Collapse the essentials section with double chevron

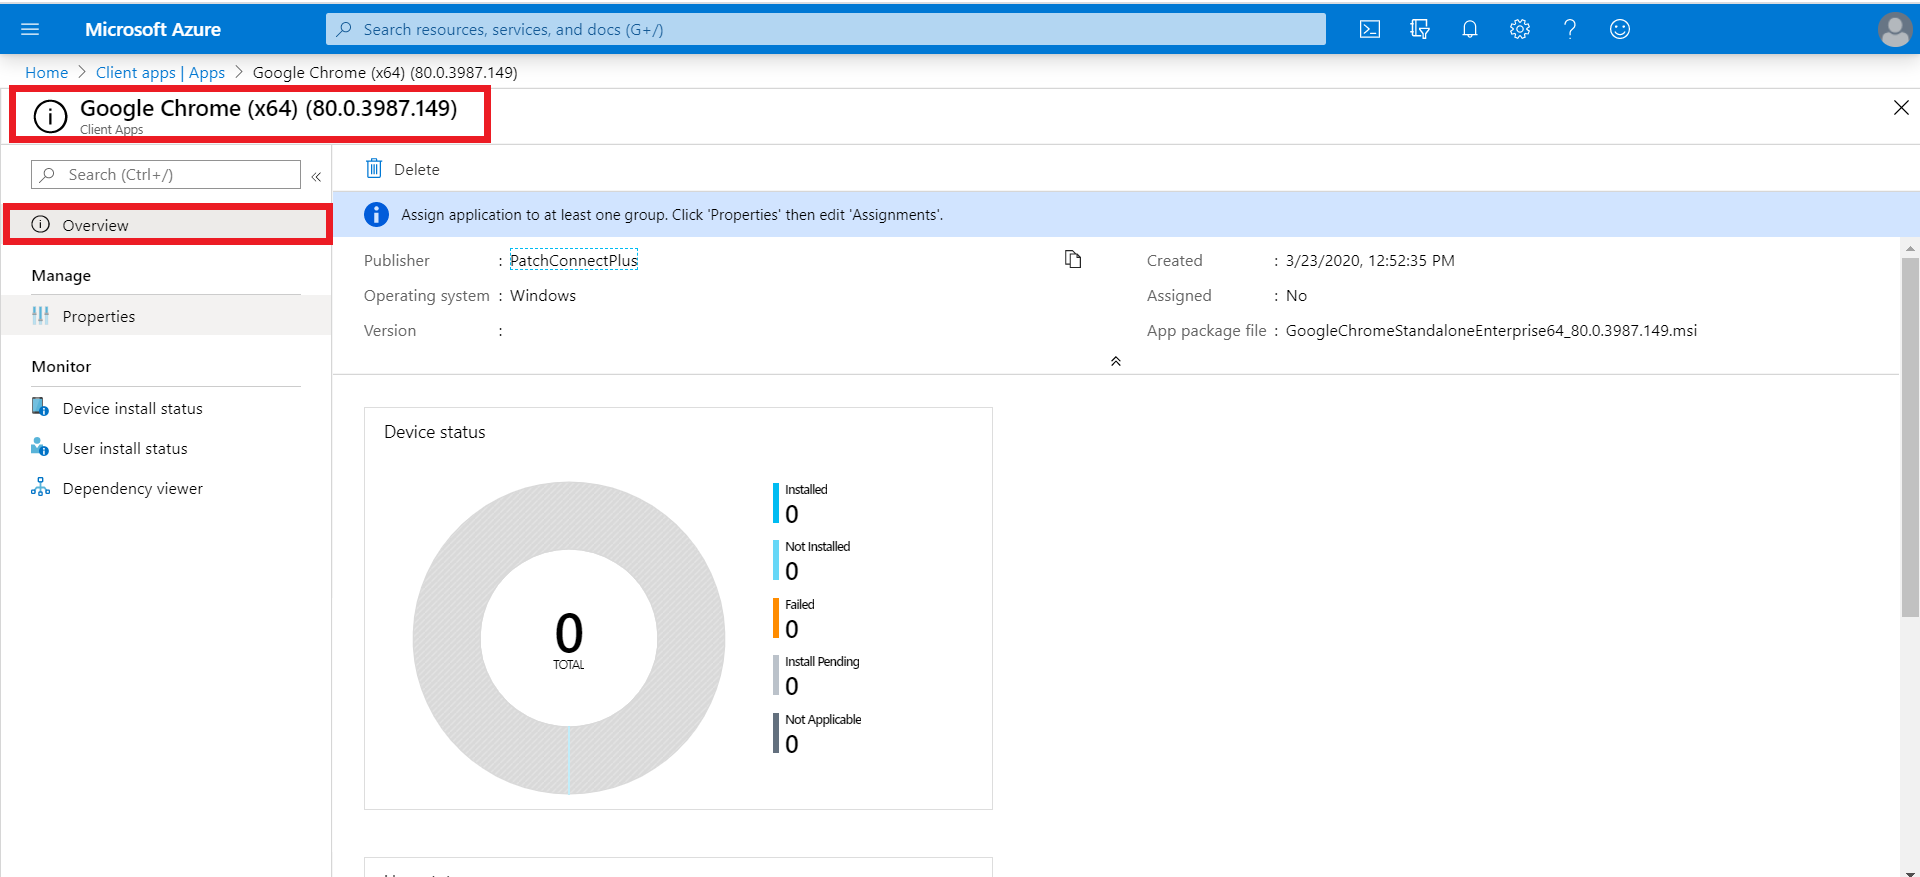[1115, 361]
